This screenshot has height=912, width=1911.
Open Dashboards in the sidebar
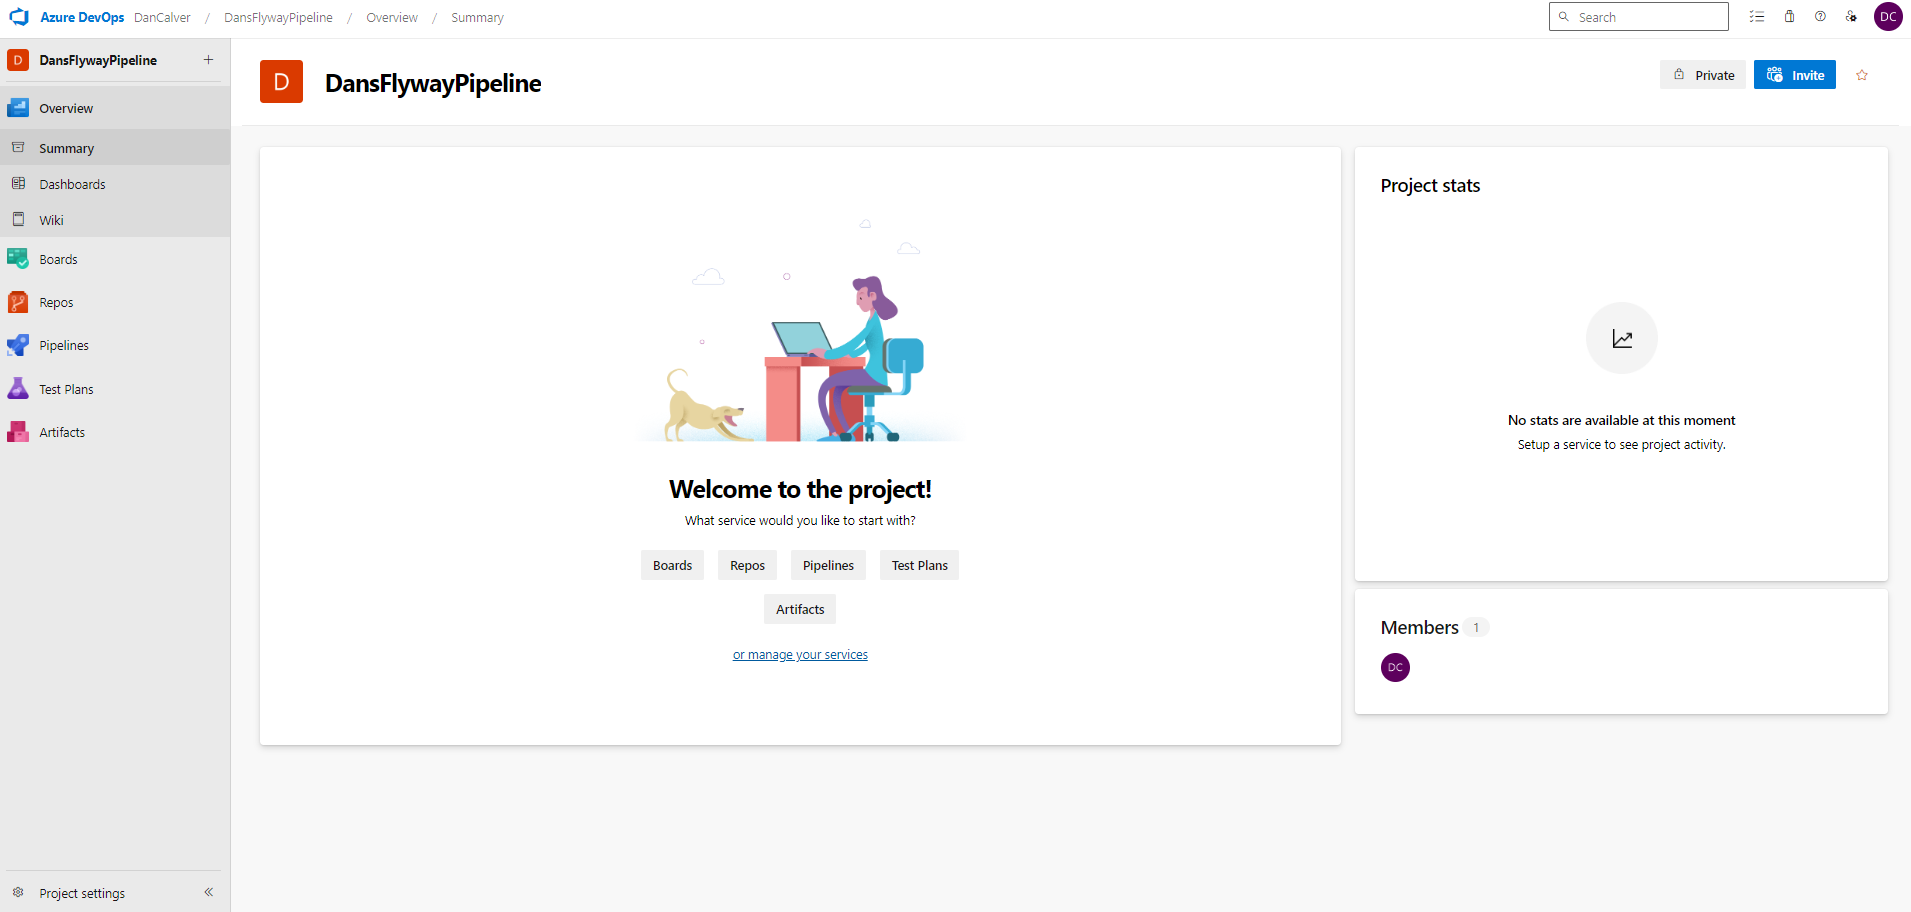(115, 184)
